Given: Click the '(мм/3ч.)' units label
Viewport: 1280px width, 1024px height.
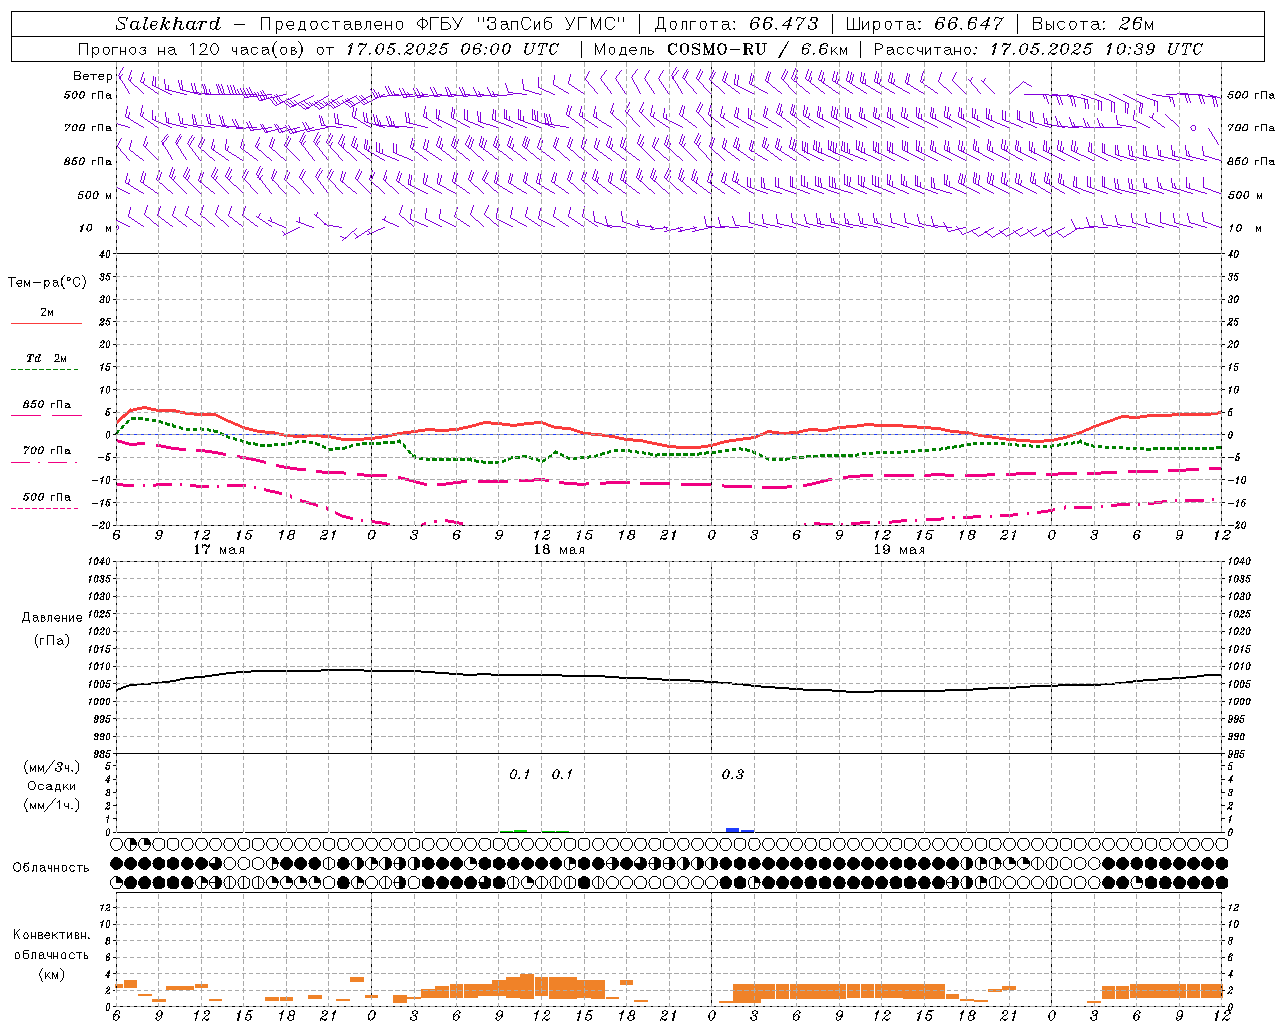Looking at the screenshot, I should point(52,768).
